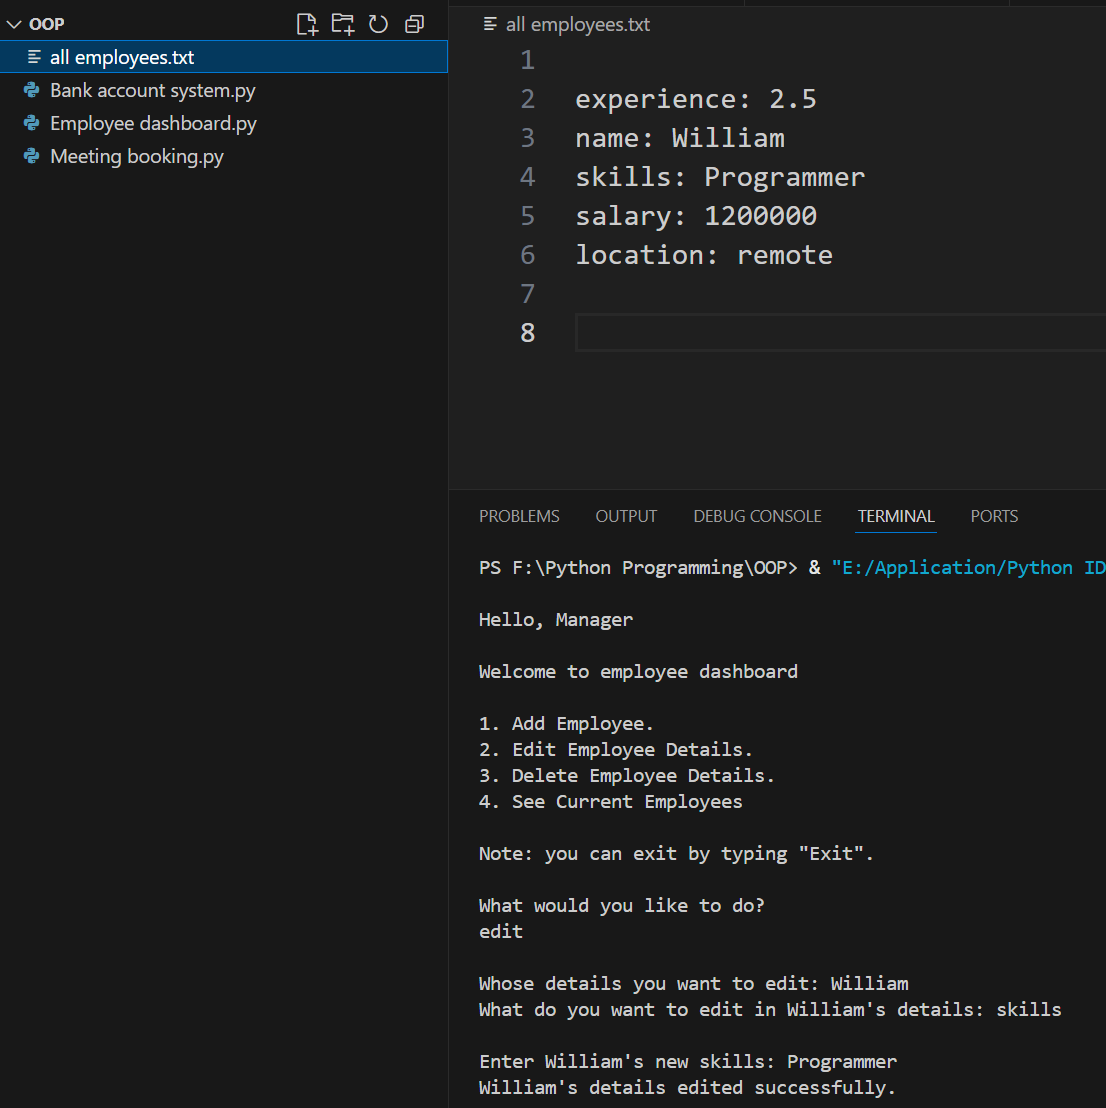Refresh the explorer file list
This screenshot has width=1106, height=1108.
(x=378, y=24)
